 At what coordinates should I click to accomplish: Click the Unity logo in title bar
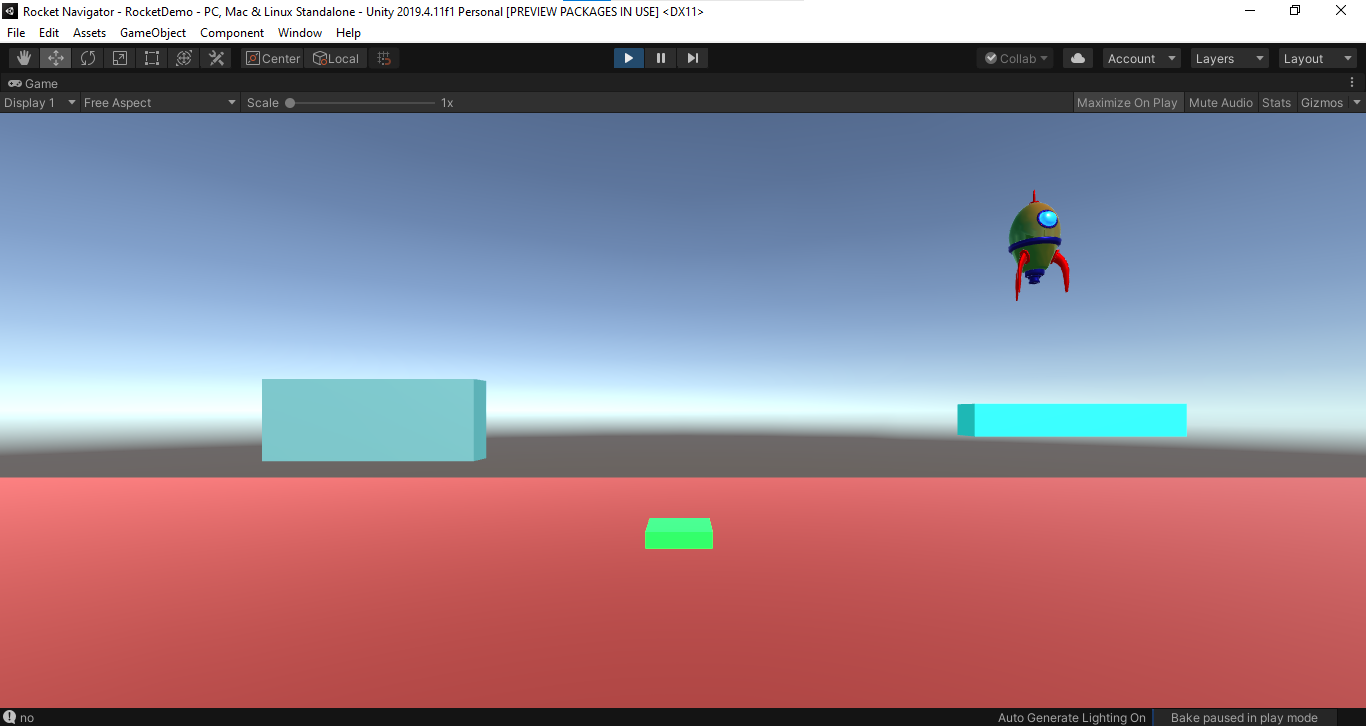coord(10,11)
